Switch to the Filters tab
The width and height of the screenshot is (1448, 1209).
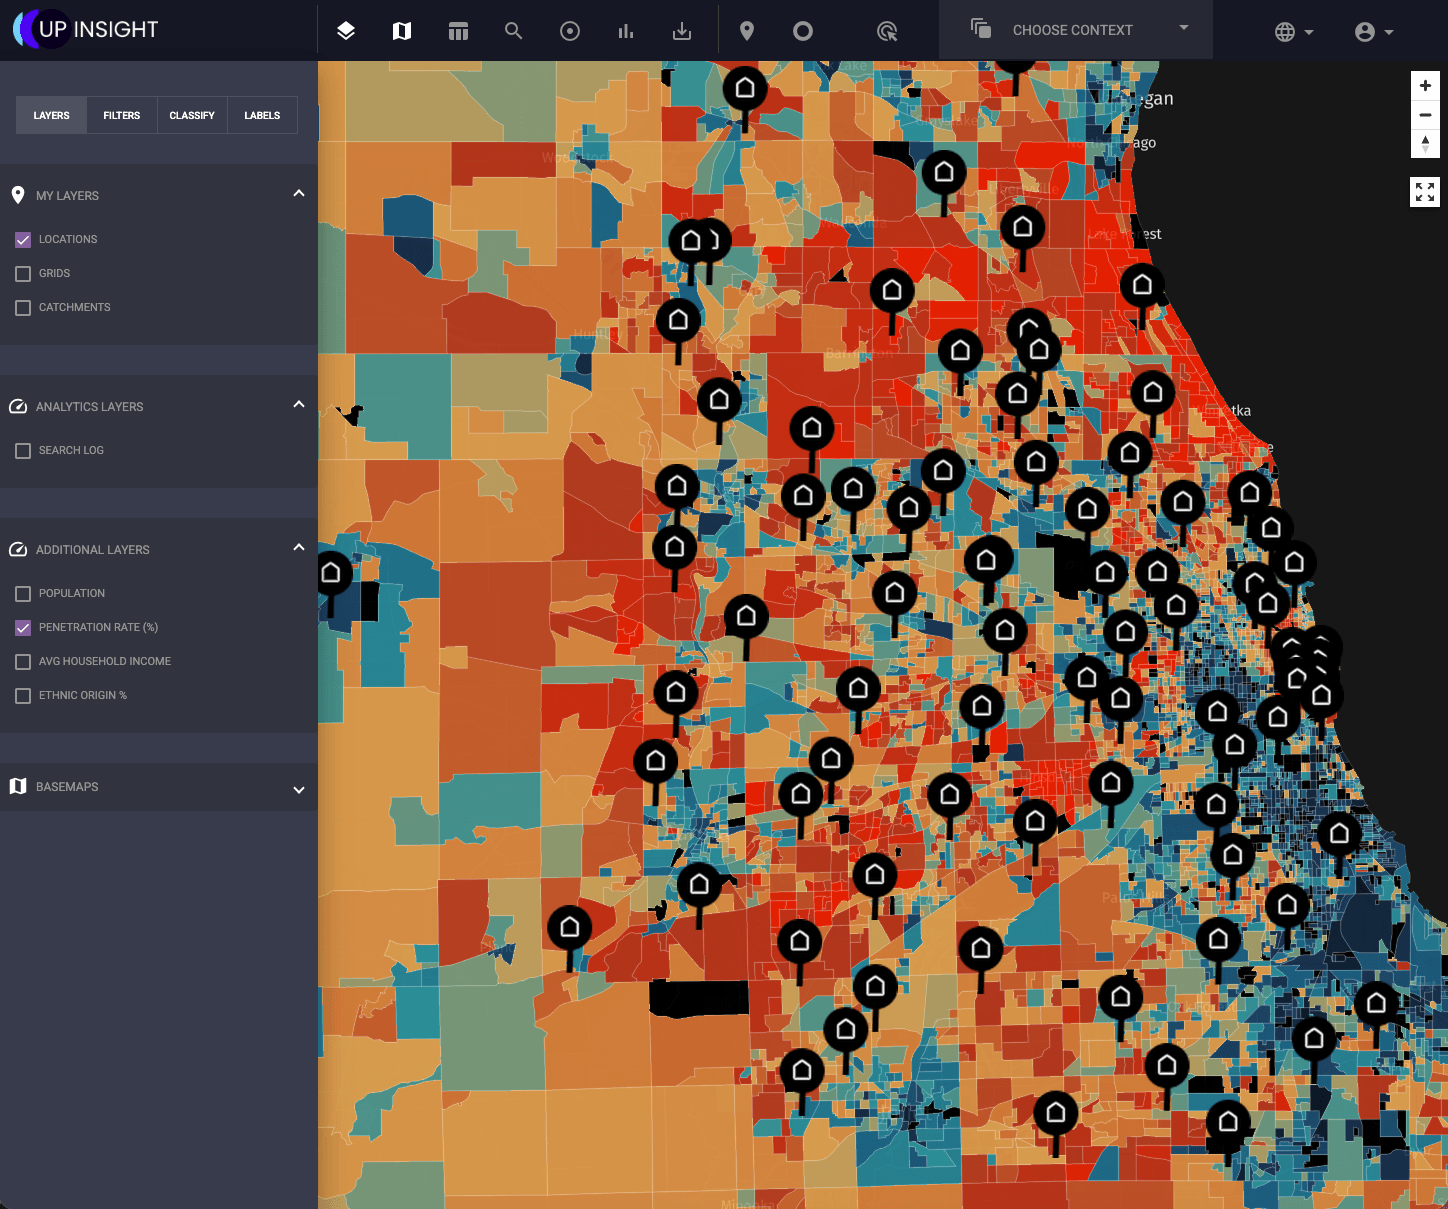pos(122,115)
